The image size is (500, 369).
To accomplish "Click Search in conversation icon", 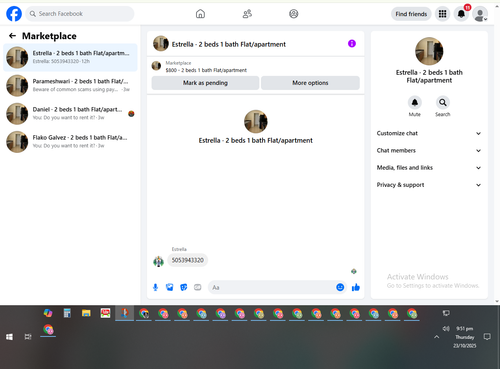I will [x=443, y=102].
